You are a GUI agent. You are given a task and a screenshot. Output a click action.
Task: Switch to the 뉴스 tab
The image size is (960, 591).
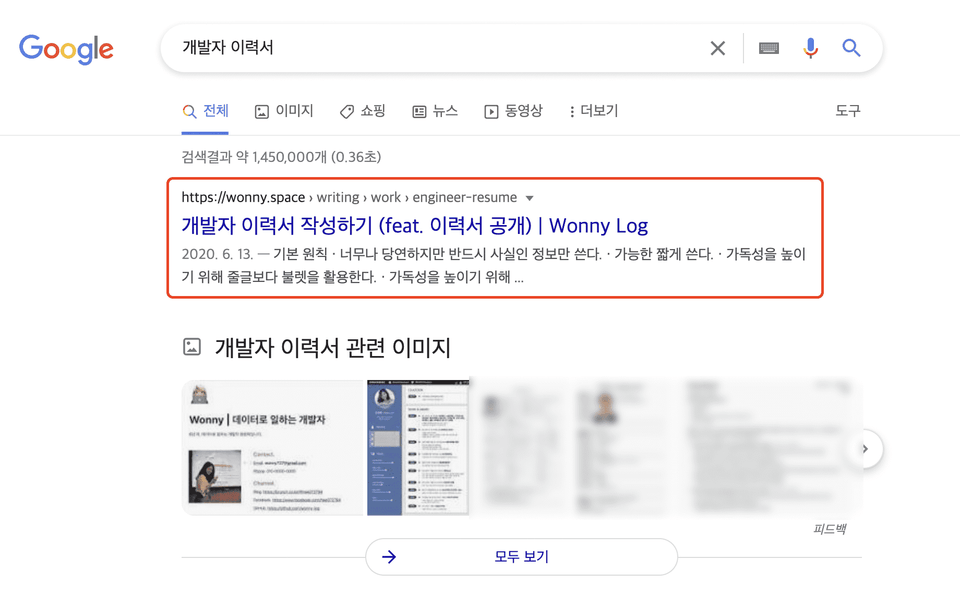tap(435, 111)
